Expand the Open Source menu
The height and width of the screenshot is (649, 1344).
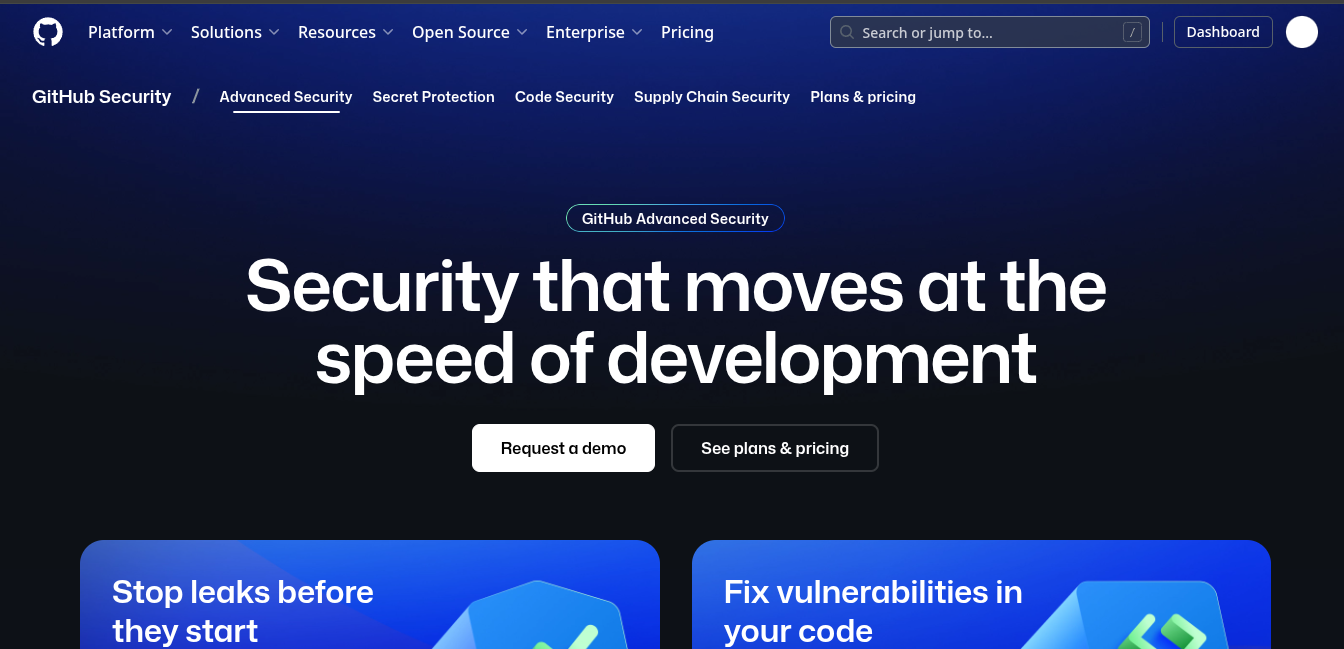point(469,32)
